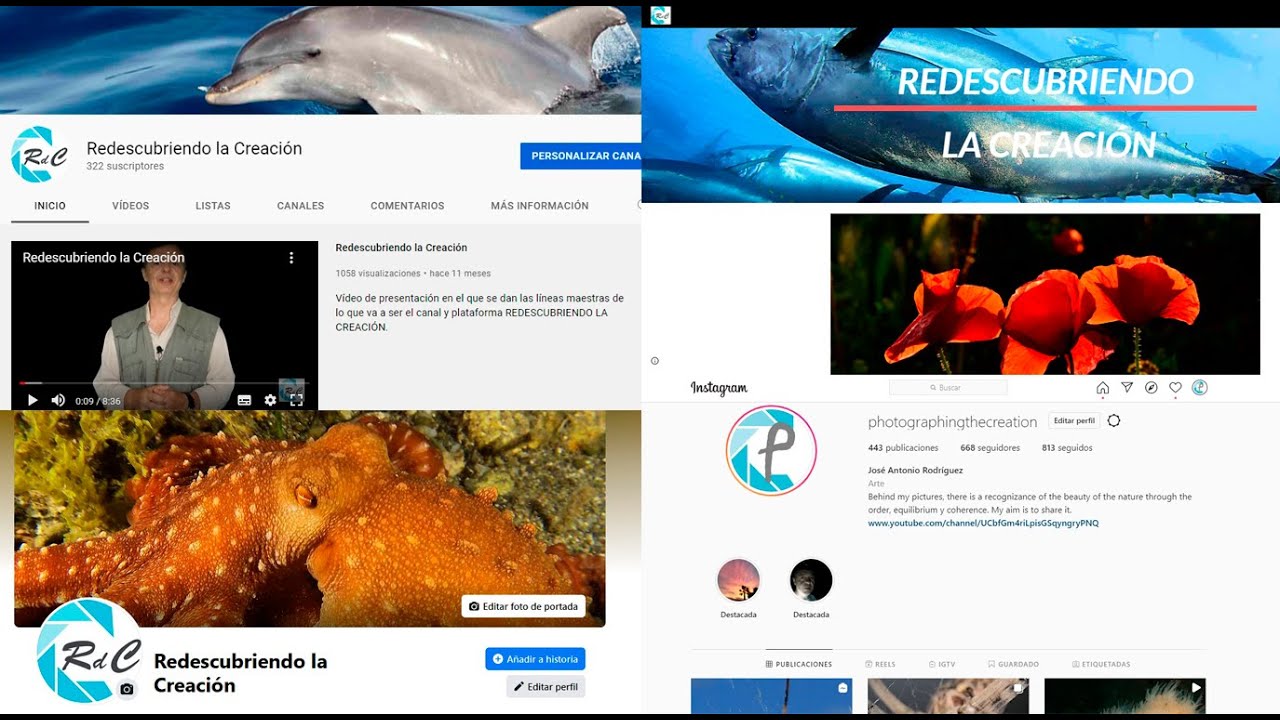Screen dimensions: 1280x720
Task: Open the third Instagram post with video icon
Action: (1125, 696)
